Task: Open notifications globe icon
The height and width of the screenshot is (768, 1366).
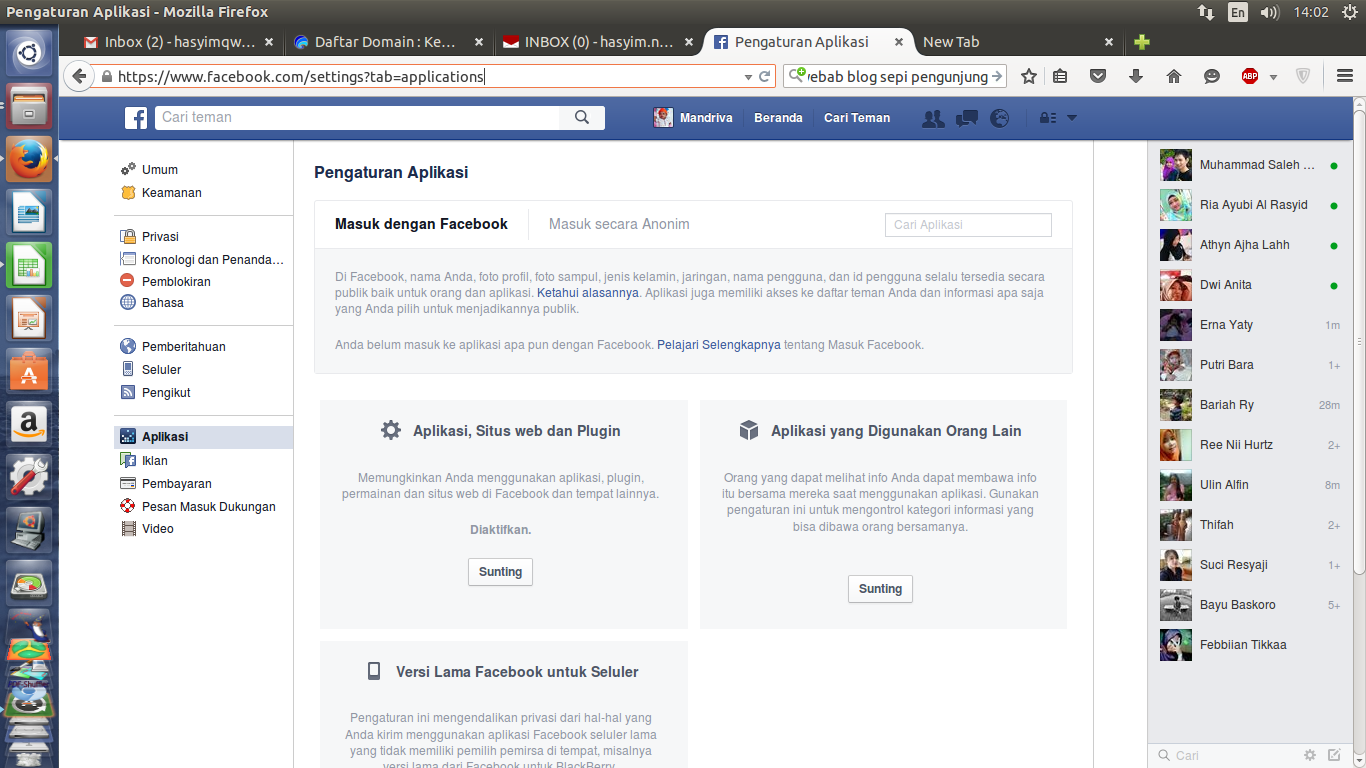Action: click(x=1000, y=118)
